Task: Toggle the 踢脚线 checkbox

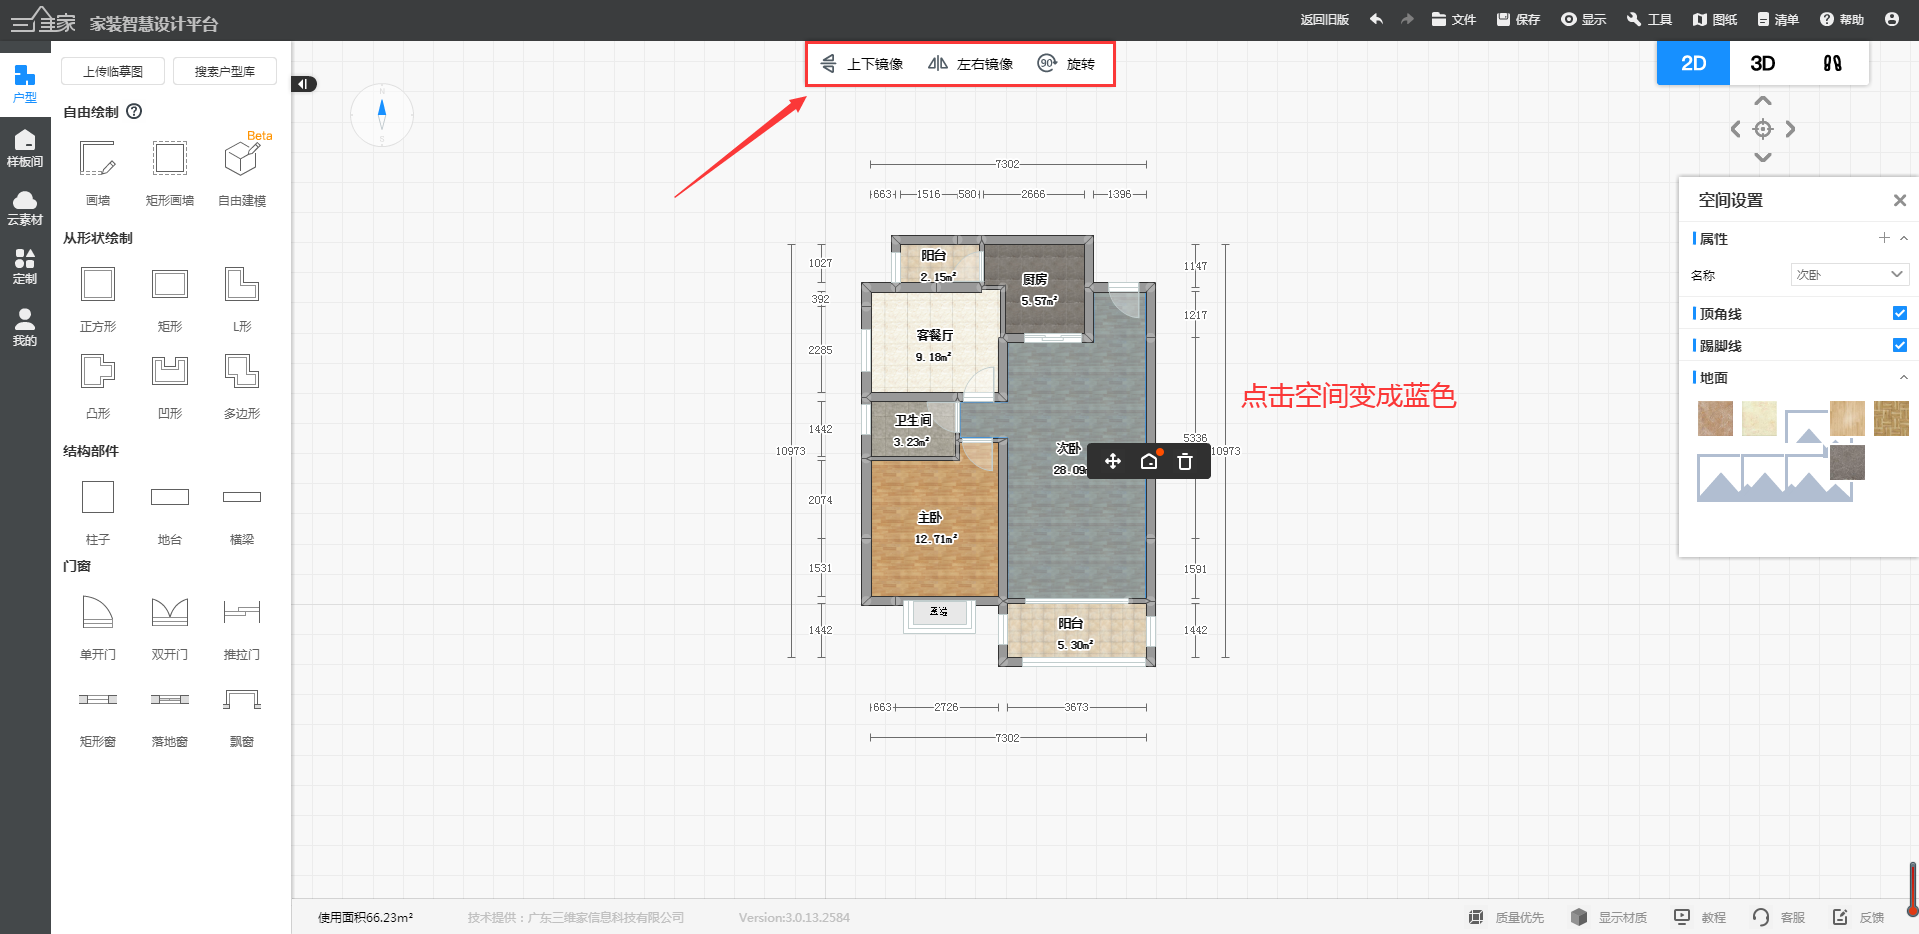Action: 1899,345
